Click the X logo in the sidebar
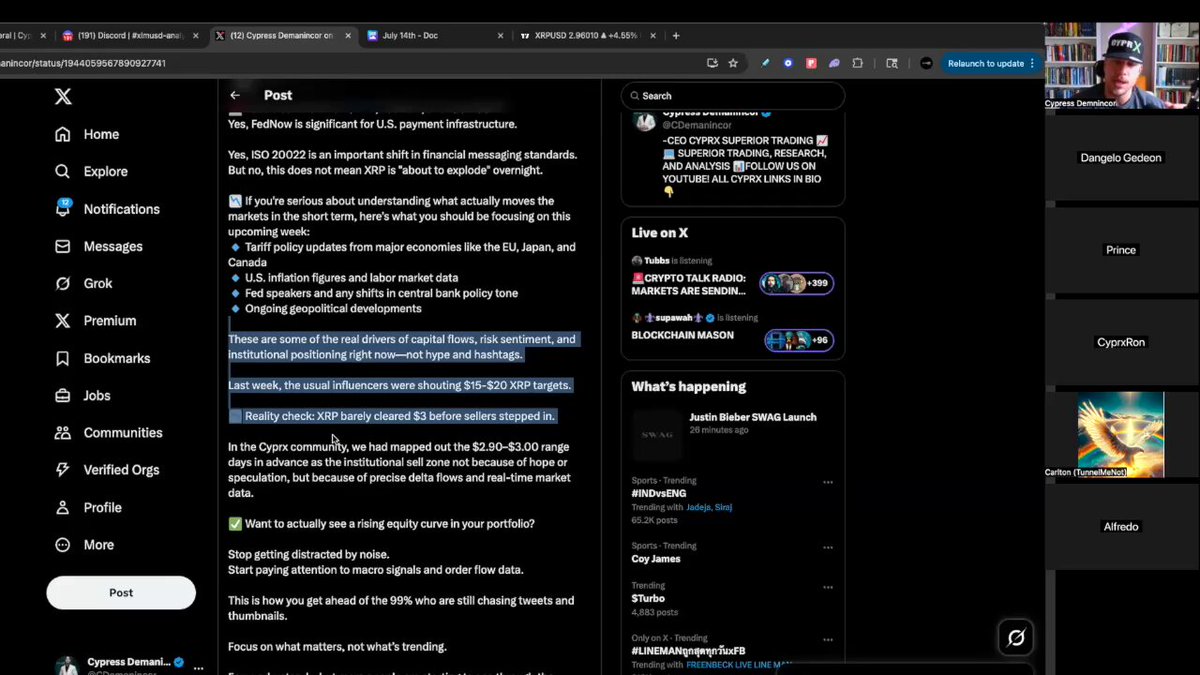Screen dimensions: 1200x675 (63, 97)
